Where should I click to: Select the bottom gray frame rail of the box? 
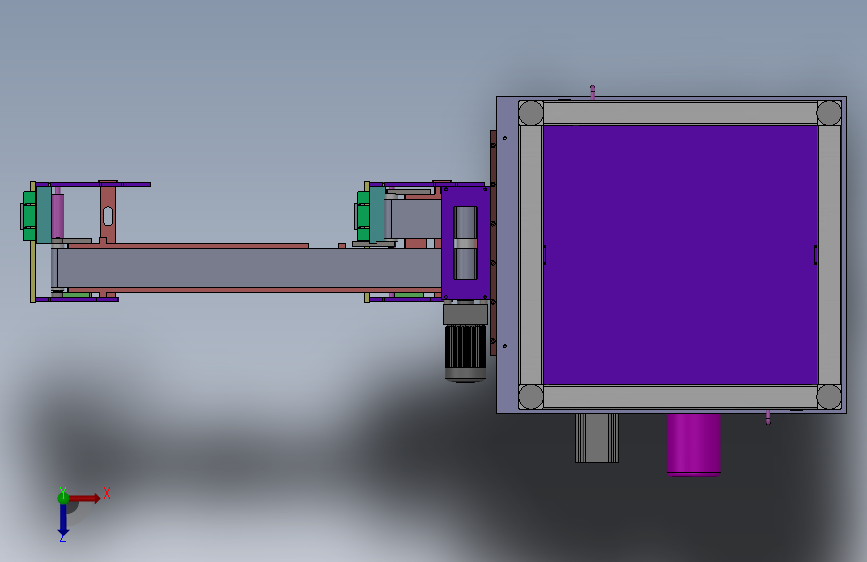tap(680, 397)
